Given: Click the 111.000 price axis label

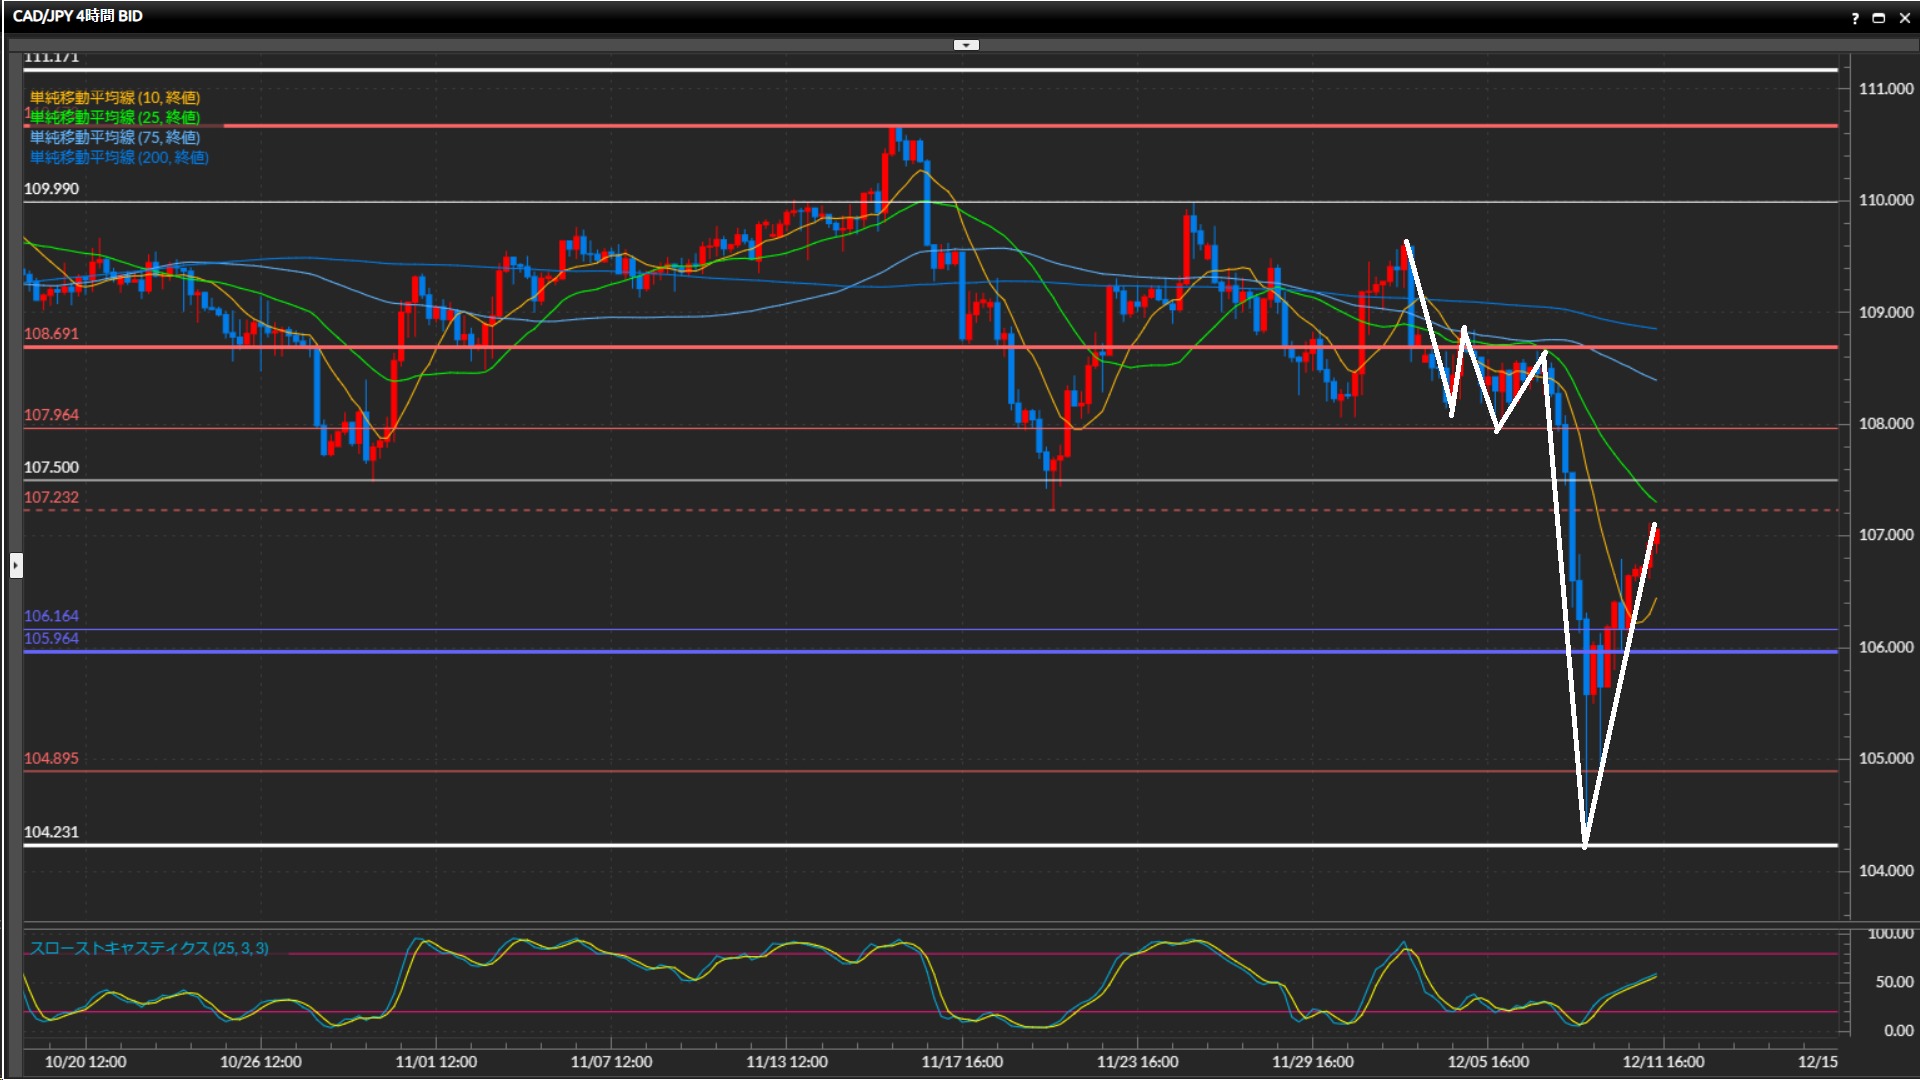Looking at the screenshot, I should click(x=1885, y=89).
